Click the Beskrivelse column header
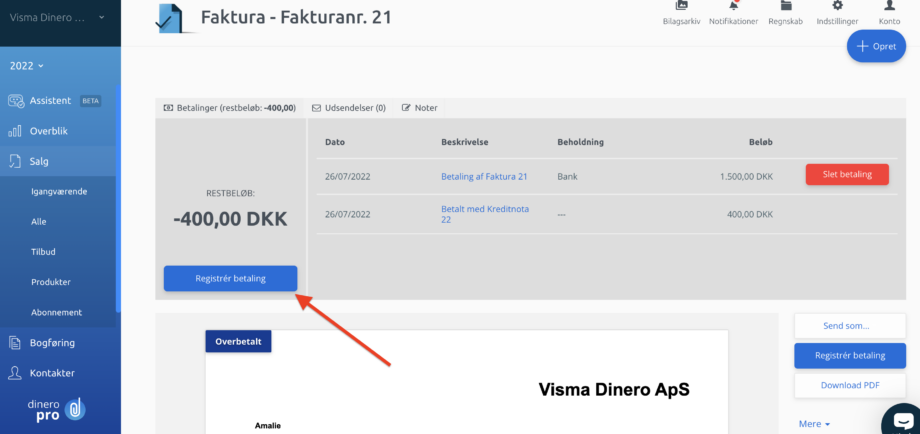The width and height of the screenshot is (920, 434). click(465, 142)
